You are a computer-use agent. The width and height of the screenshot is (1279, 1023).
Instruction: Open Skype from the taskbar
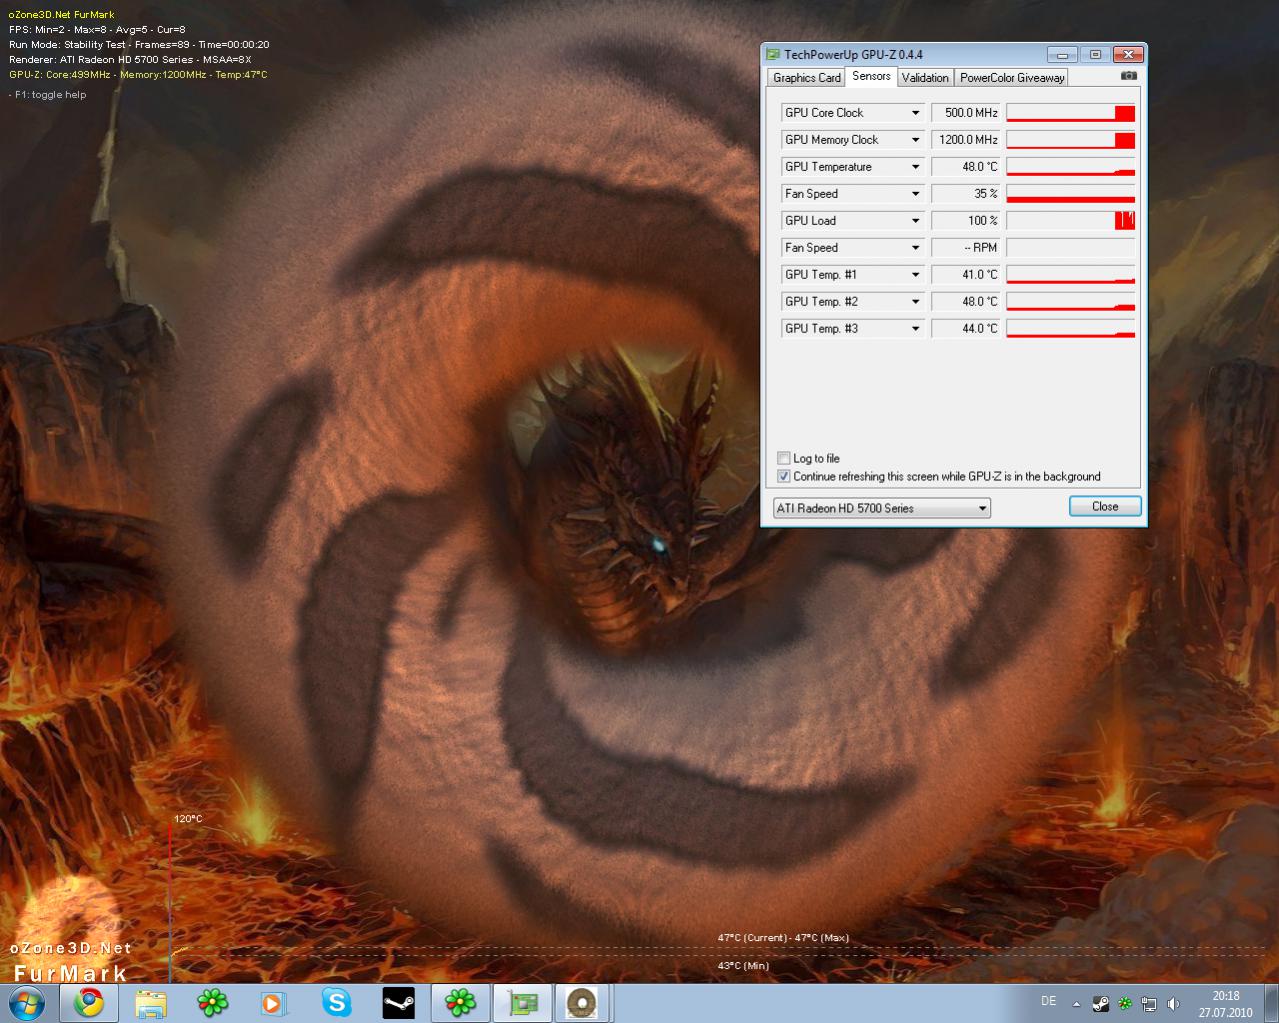(336, 1003)
